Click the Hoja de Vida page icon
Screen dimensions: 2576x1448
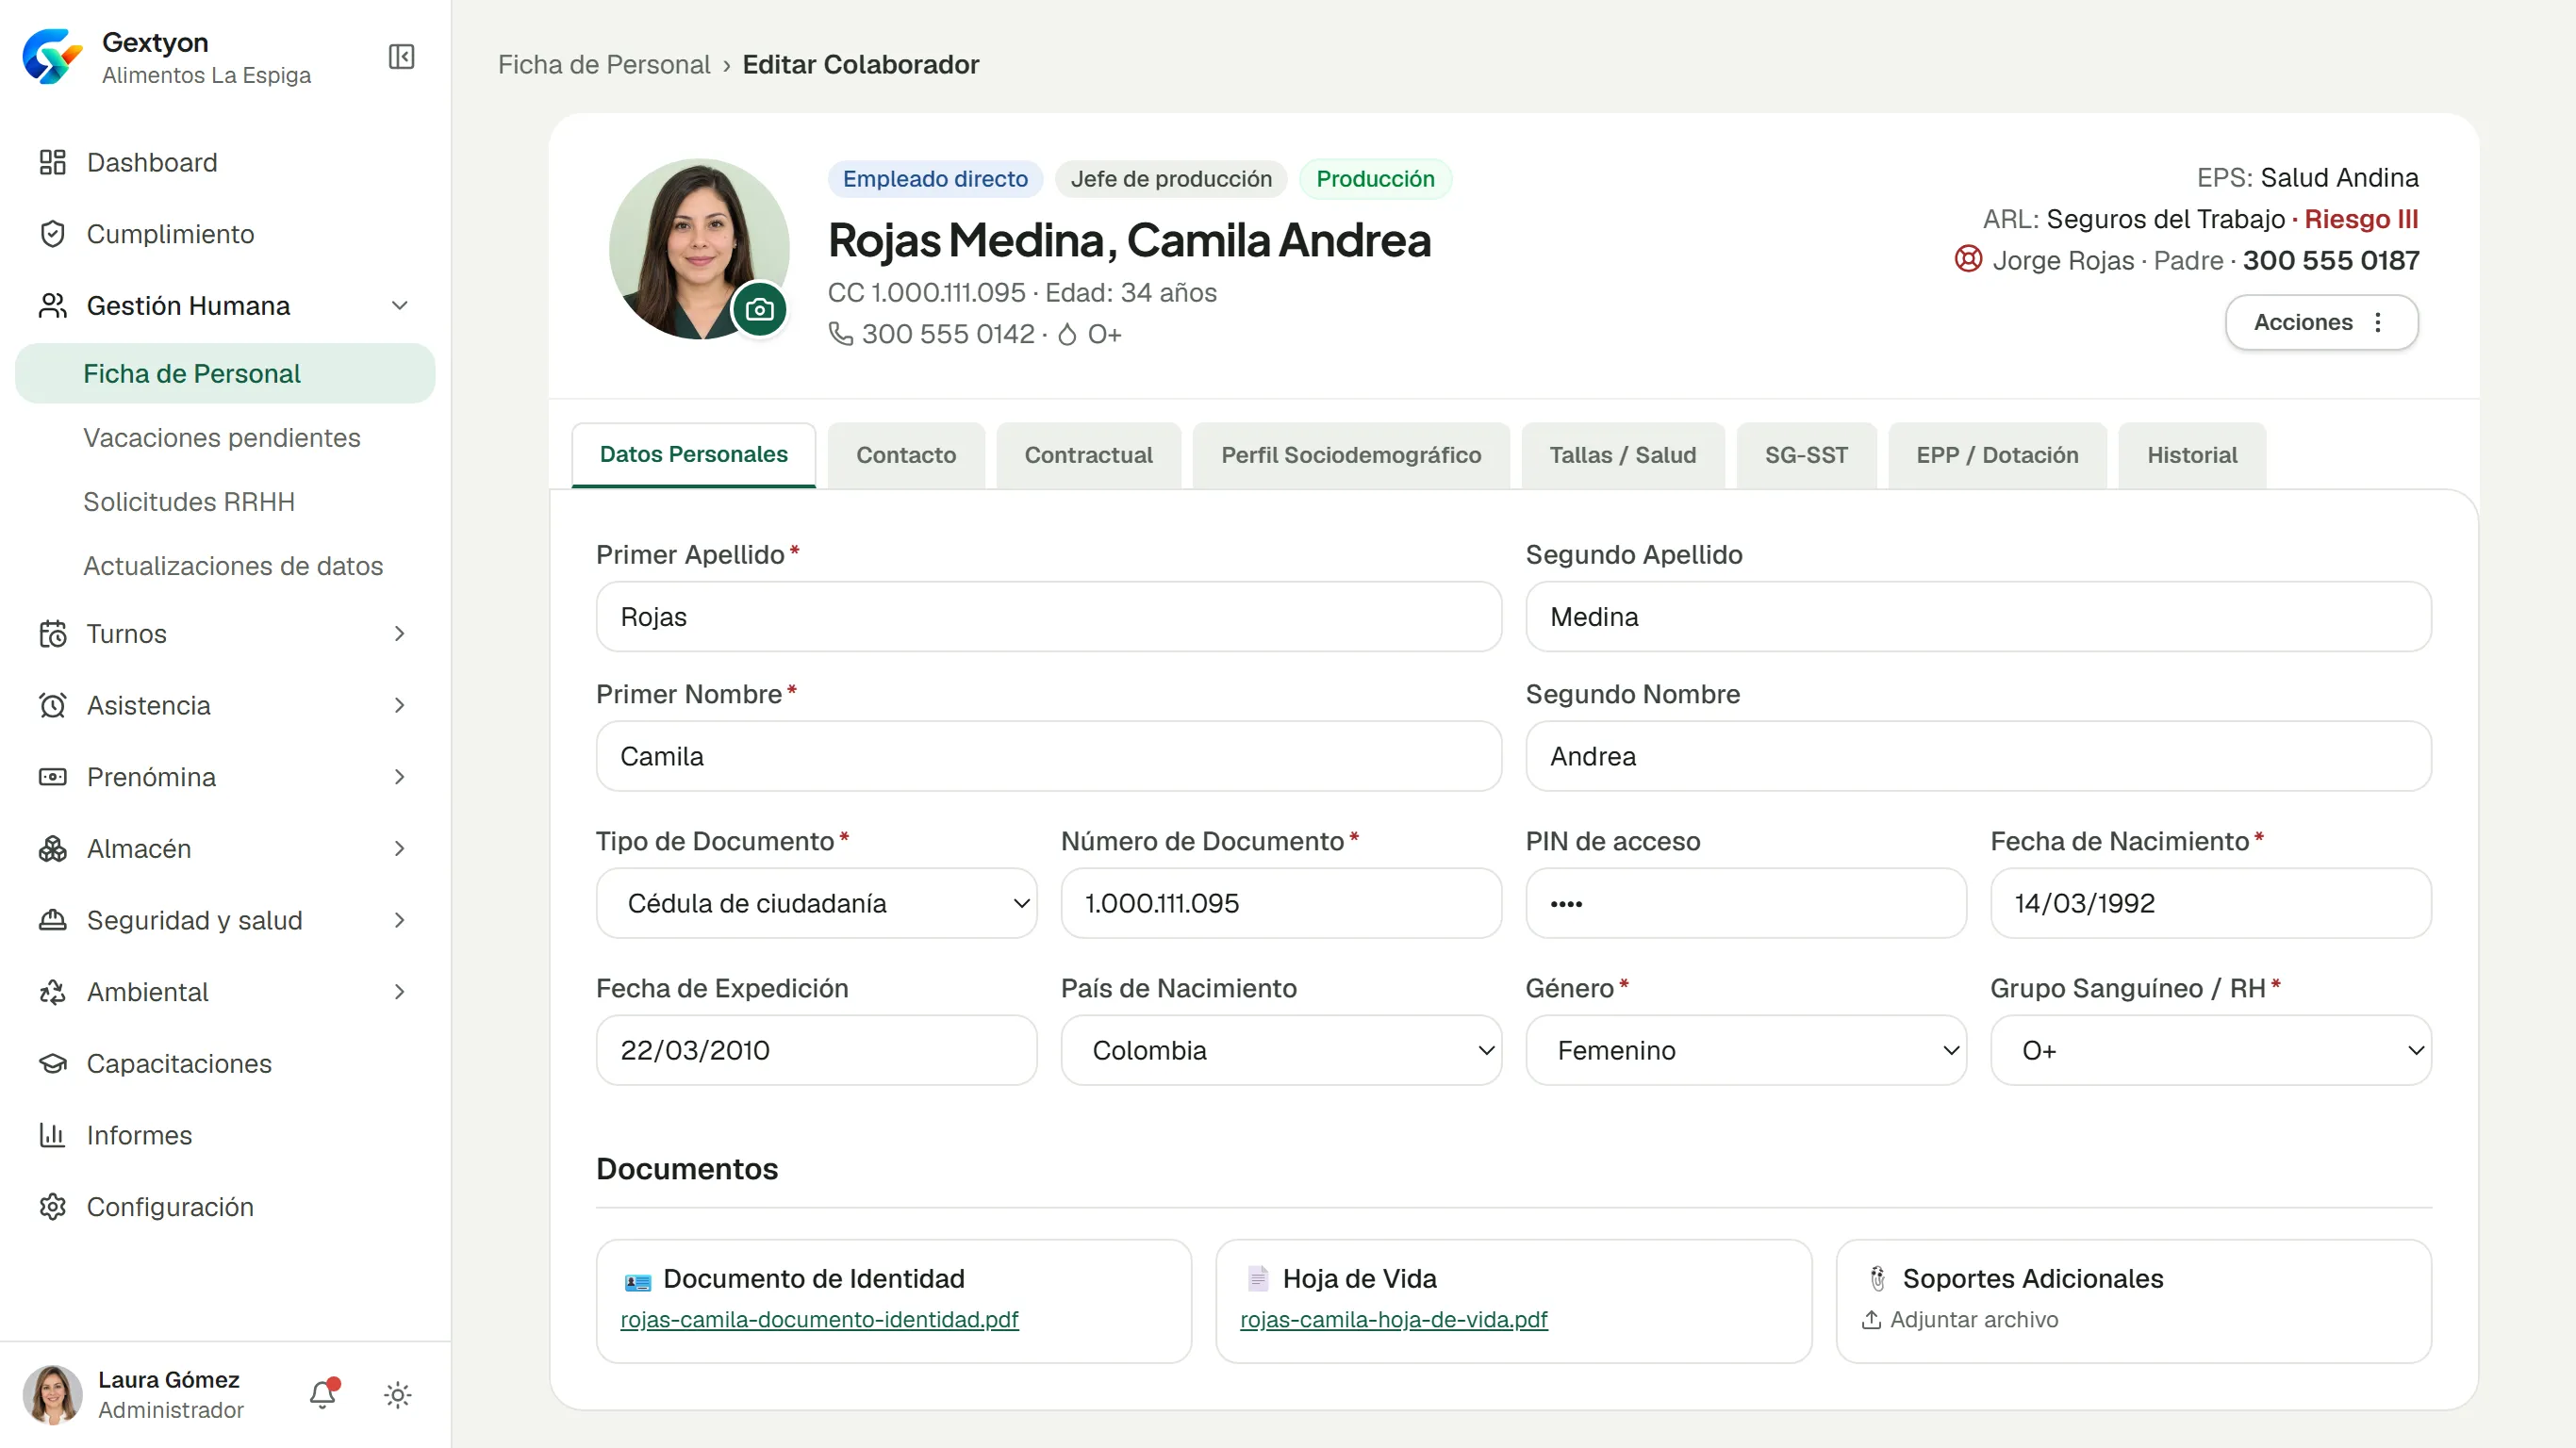[x=1257, y=1278]
